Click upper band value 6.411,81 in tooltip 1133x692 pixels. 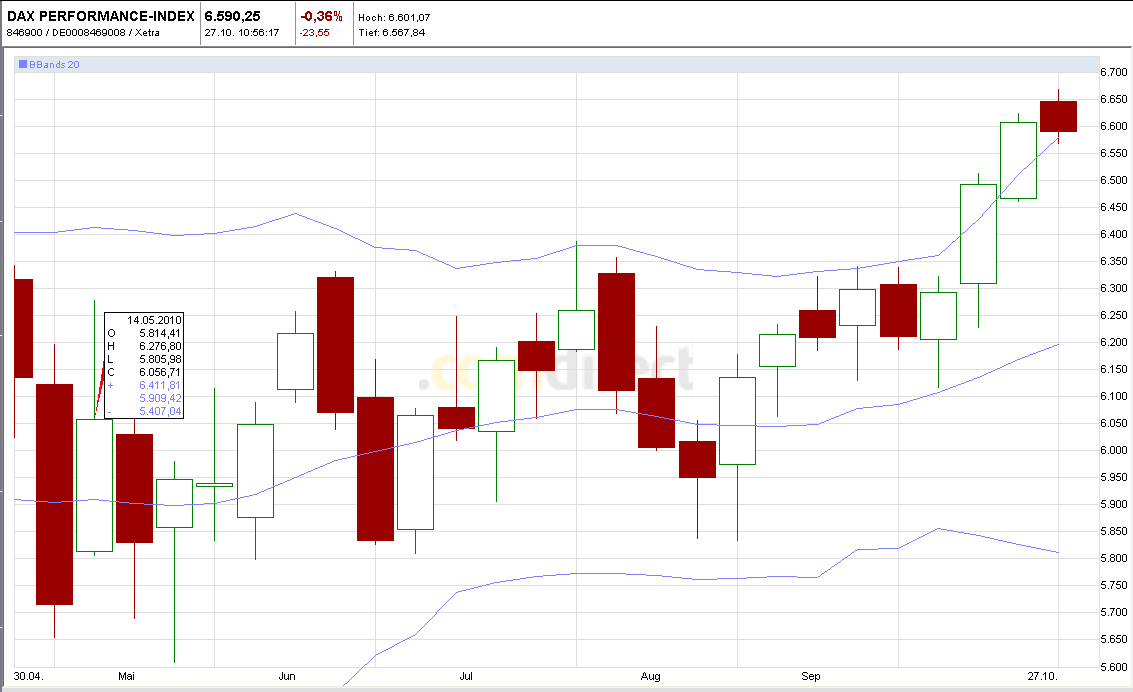pyautogui.click(x=160, y=385)
